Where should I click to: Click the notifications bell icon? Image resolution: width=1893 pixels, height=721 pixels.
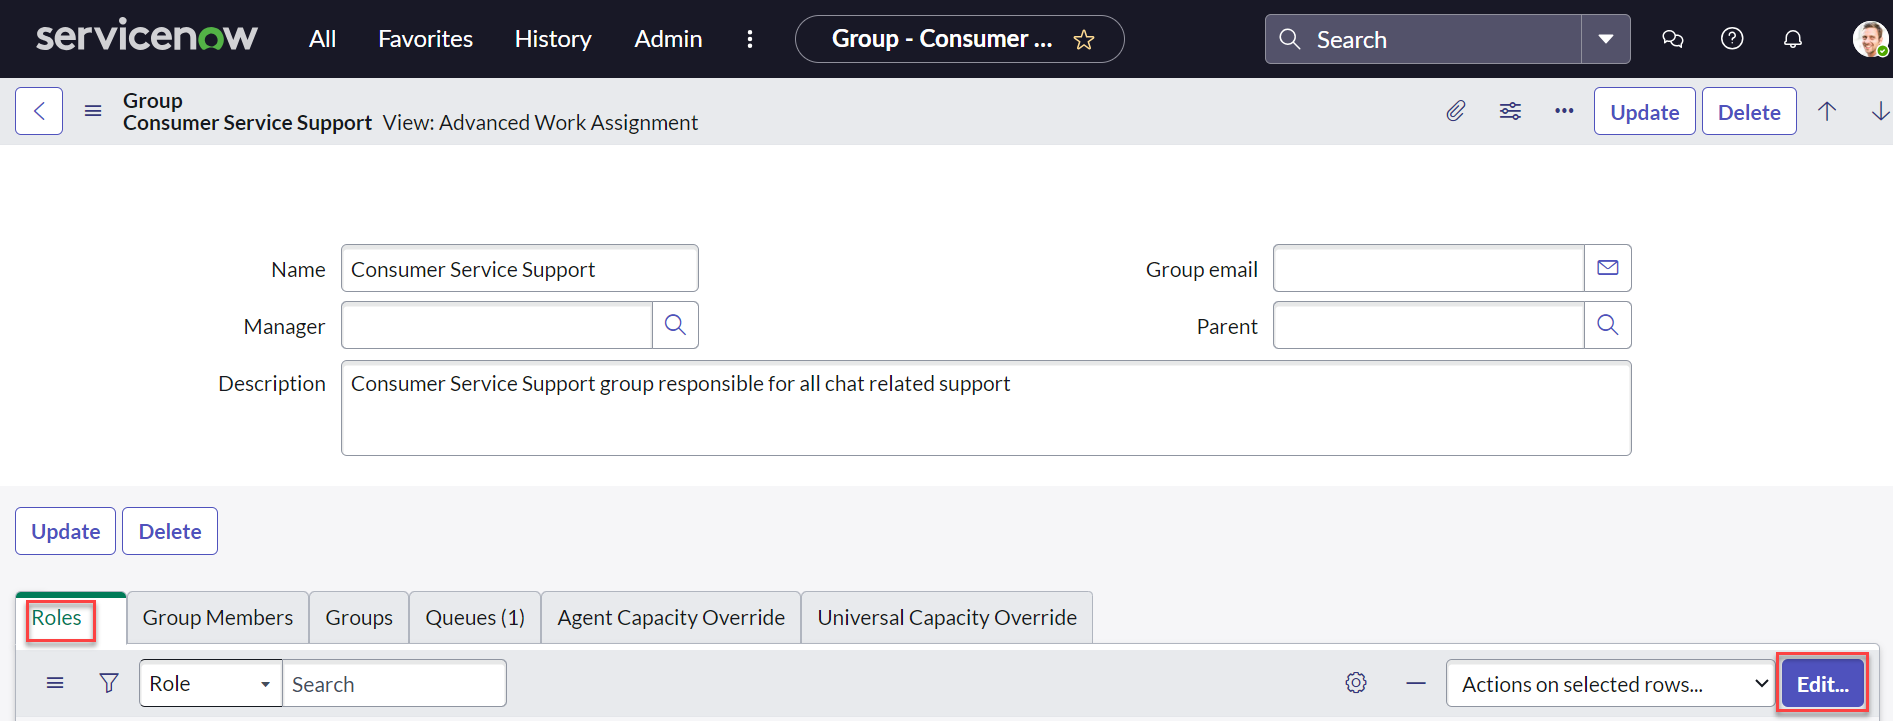click(1792, 39)
